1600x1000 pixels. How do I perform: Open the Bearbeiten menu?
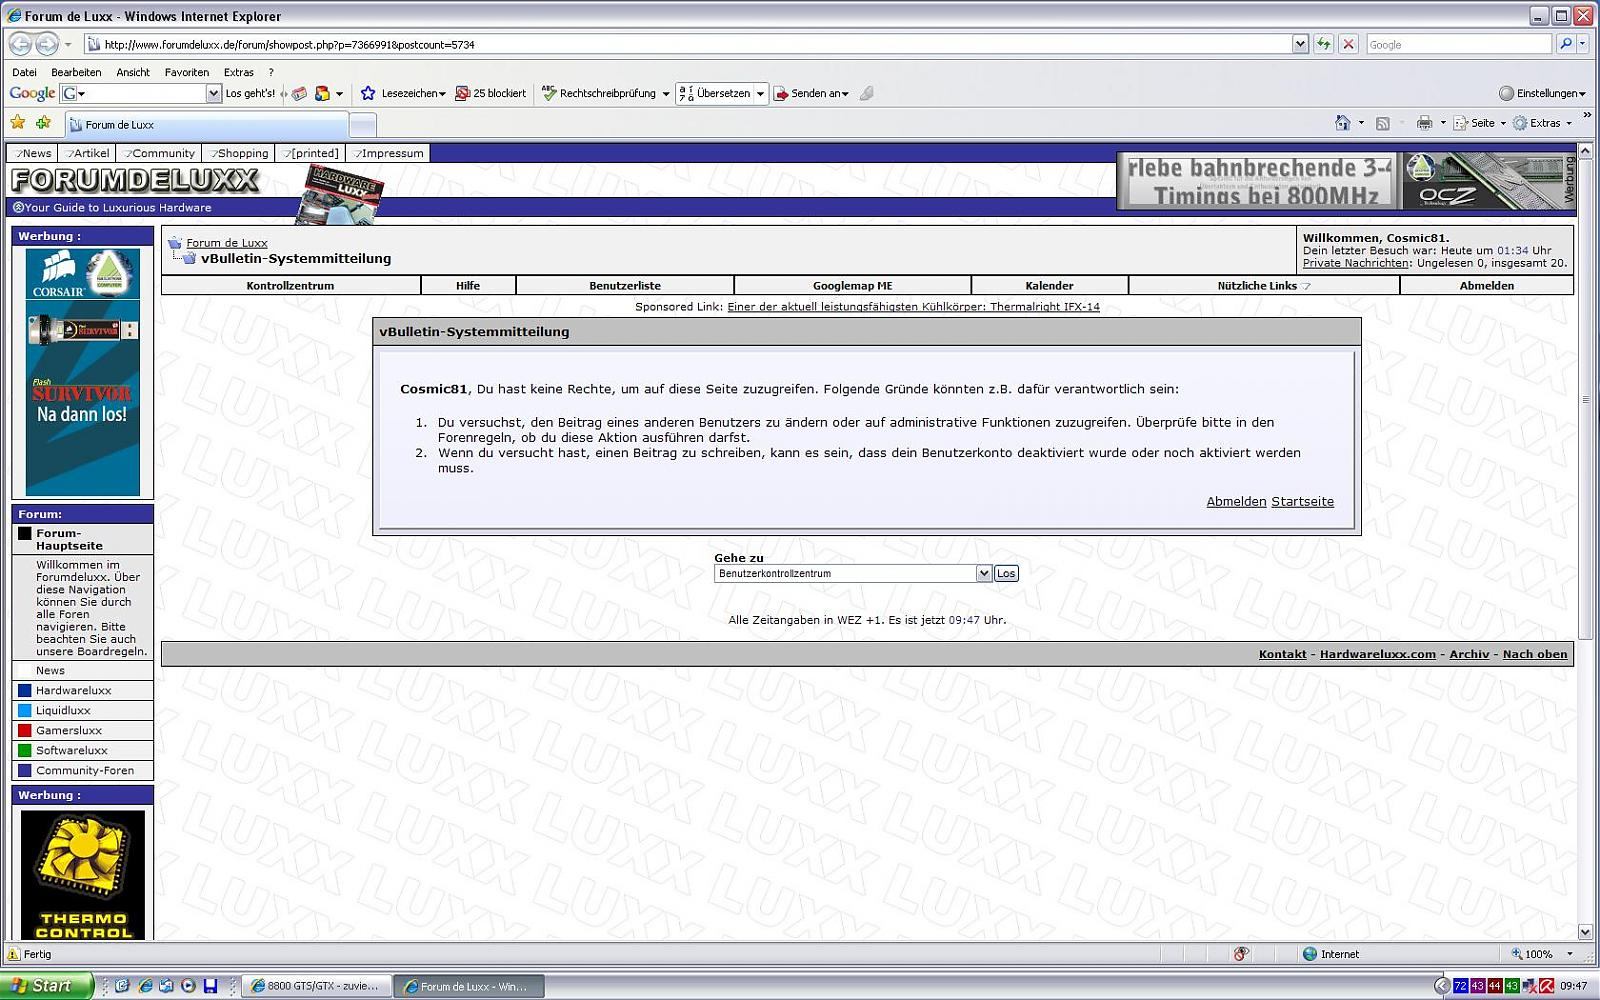pyautogui.click(x=76, y=72)
